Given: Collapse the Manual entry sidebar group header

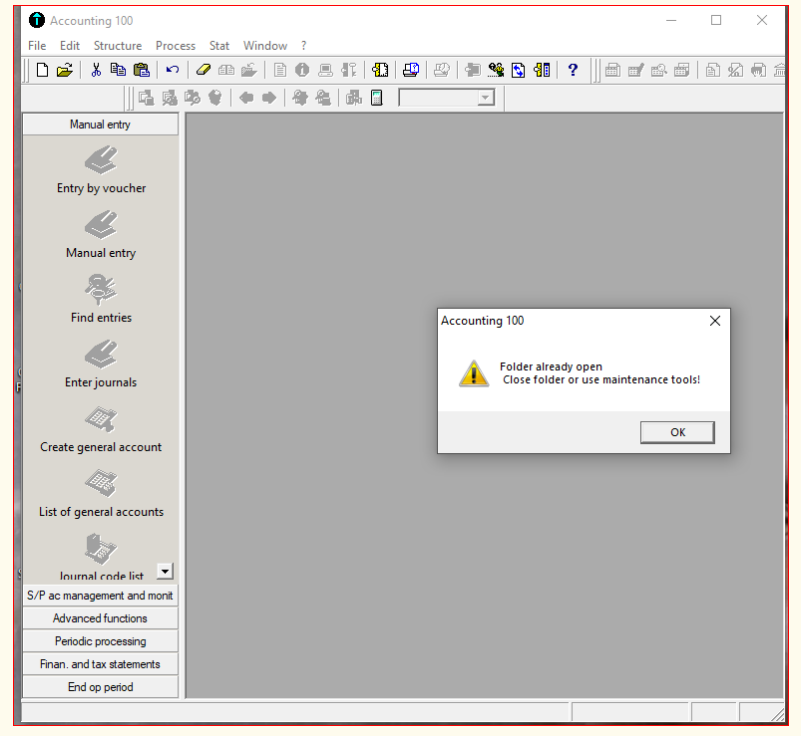Looking at the screenshot, I should tap(101, 125).
